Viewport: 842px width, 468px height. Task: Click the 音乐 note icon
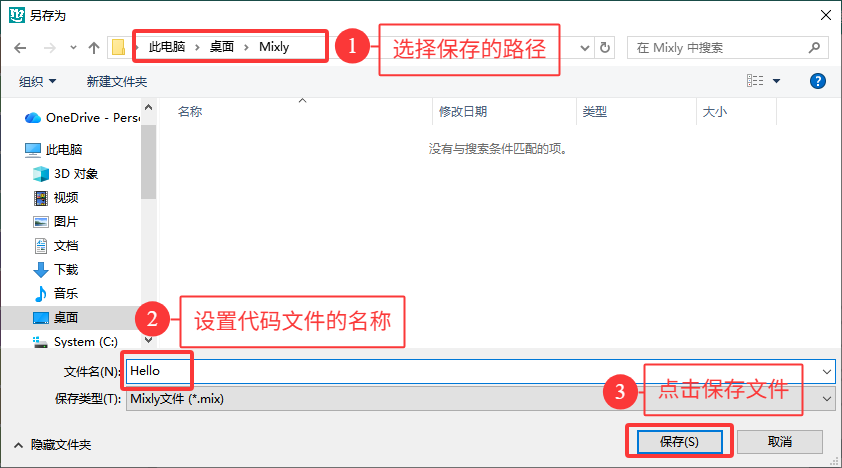coord(41,294)
